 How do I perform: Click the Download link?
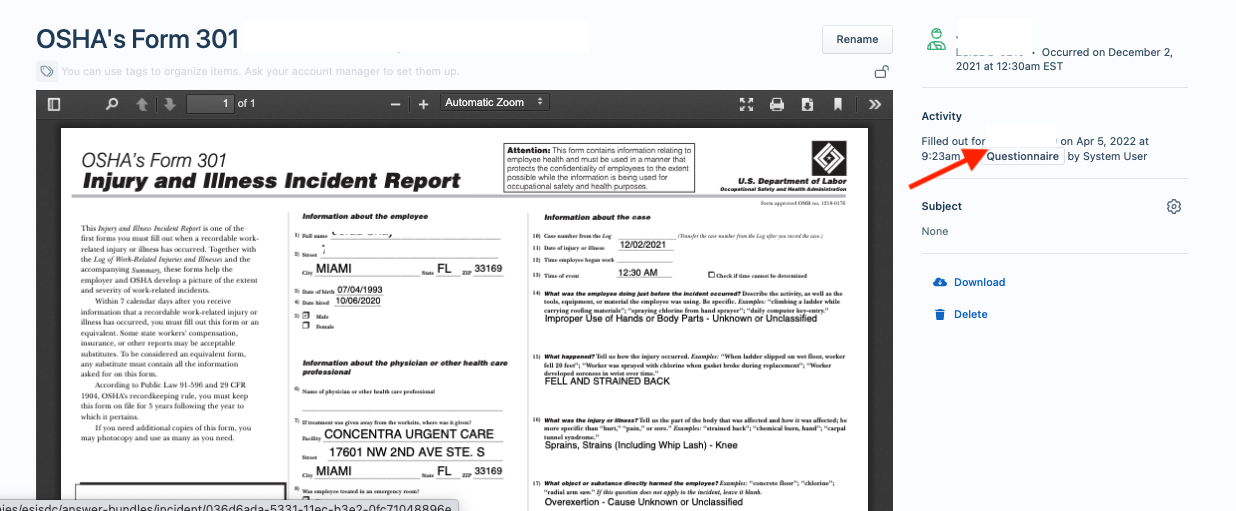980,282
